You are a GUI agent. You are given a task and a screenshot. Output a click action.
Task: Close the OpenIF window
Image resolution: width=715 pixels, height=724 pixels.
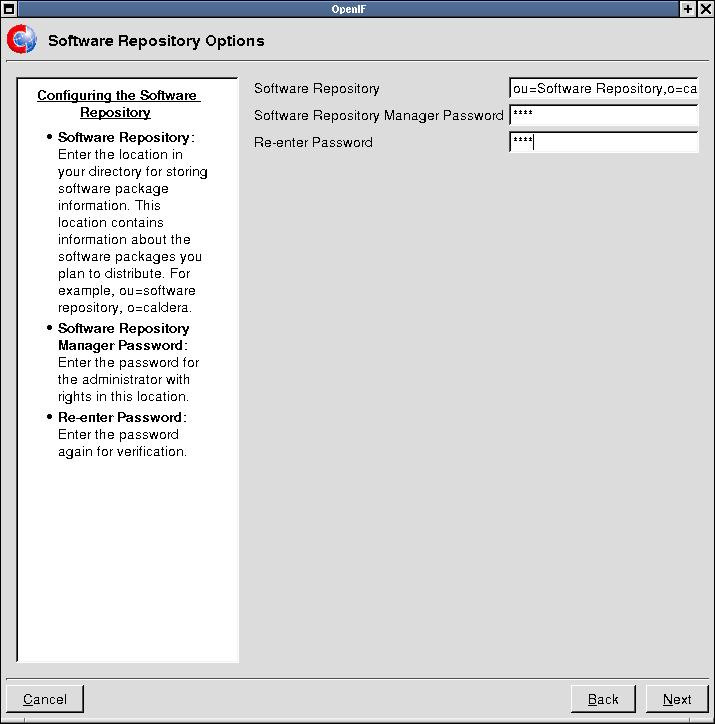point(705,9)
